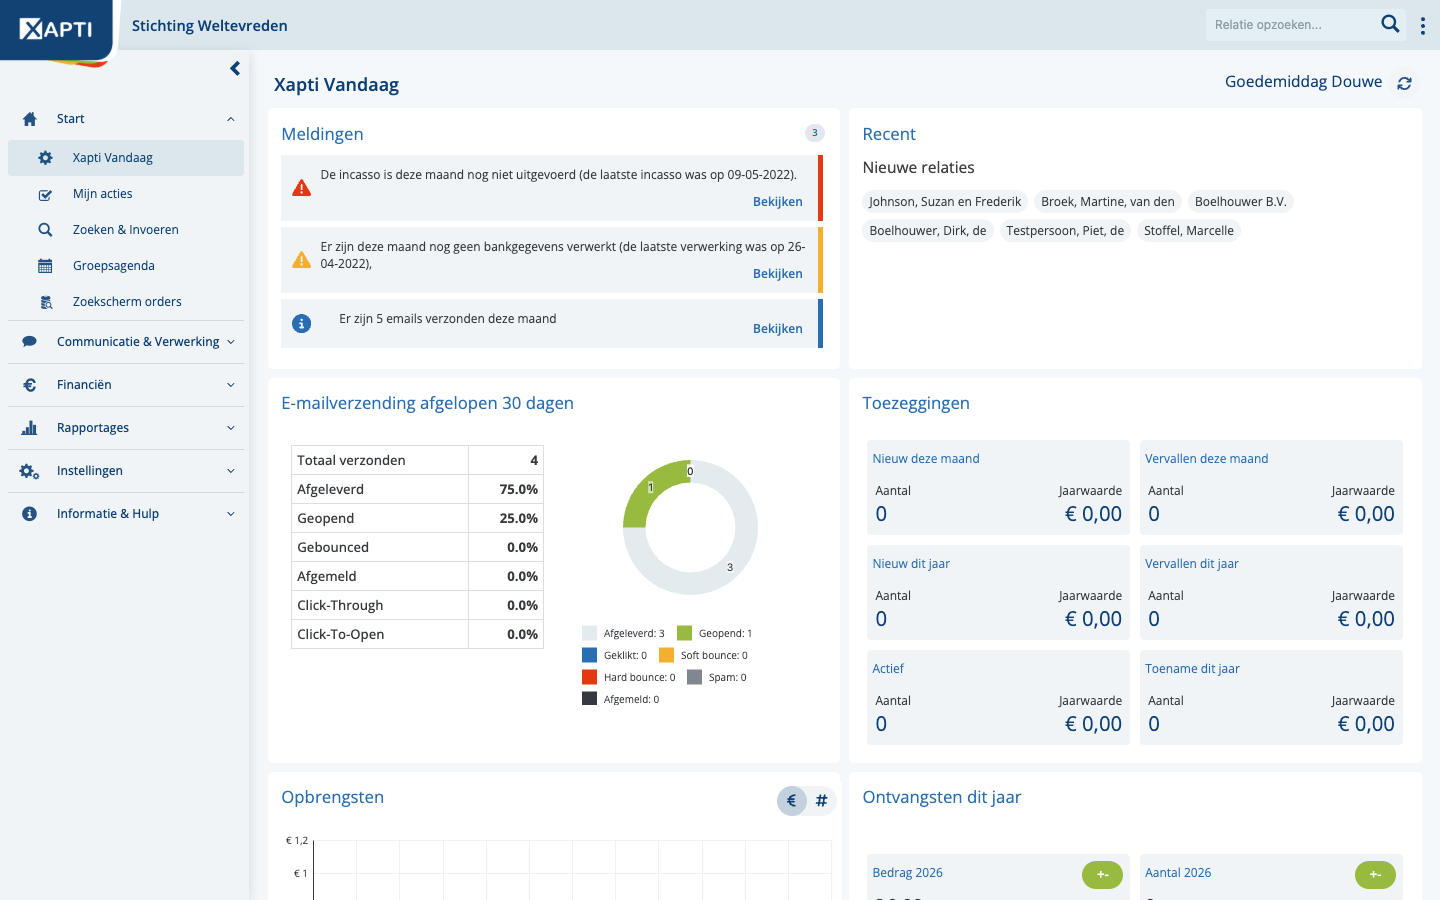1440x900 pixels.
Task: Toggle the Geklikt legend entry
Action: pos(614,655)
